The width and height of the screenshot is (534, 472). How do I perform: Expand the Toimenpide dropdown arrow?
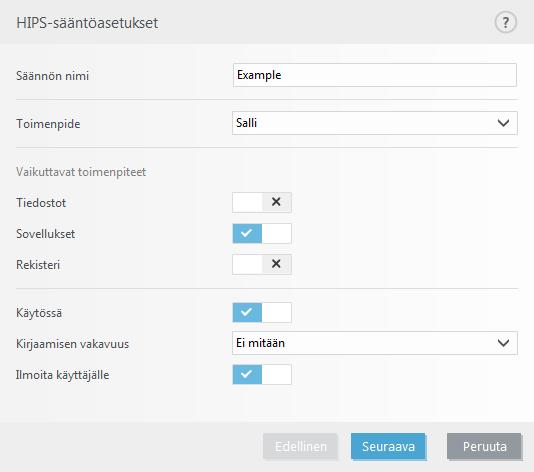[503, 123]
